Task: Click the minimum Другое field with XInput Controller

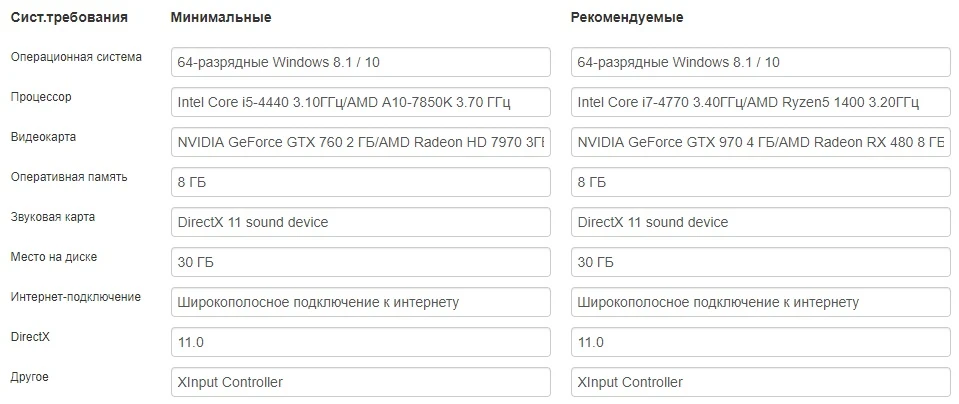Action: coord(360,382)
